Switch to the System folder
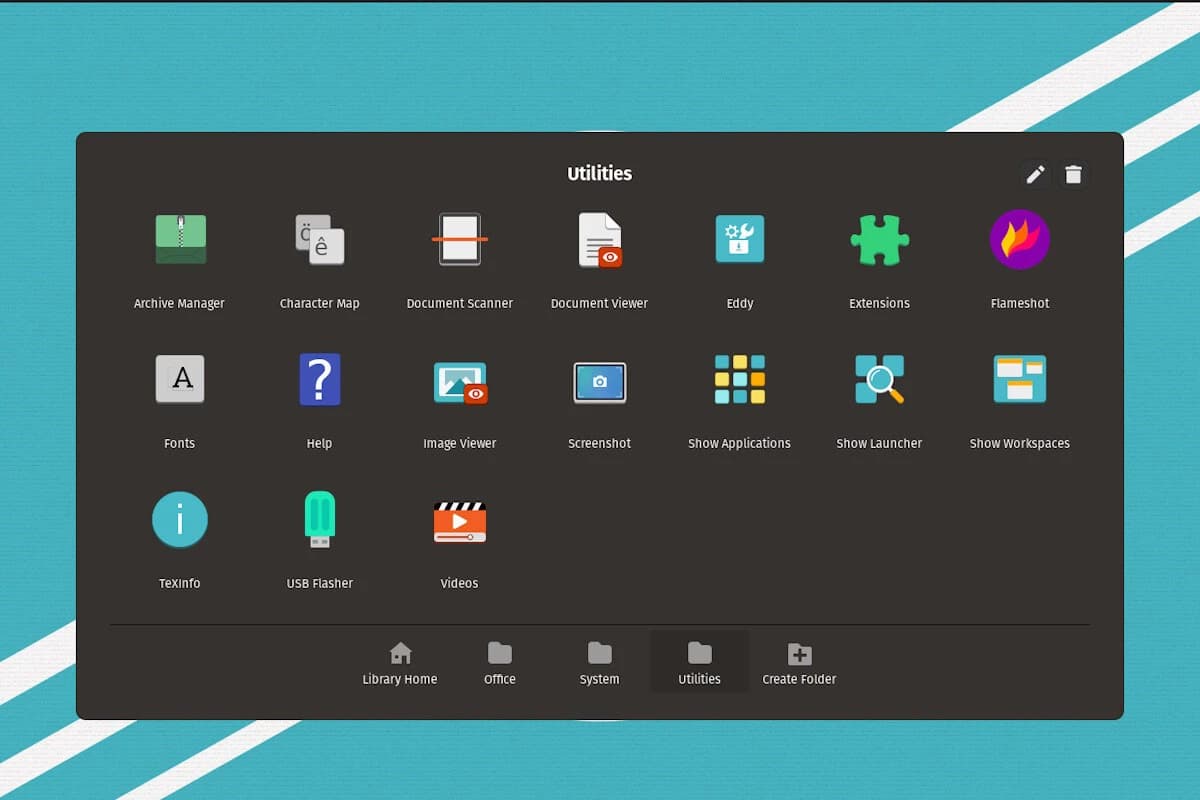The width and height of the screenshot is (1200, 800). [x=600, y=664]
